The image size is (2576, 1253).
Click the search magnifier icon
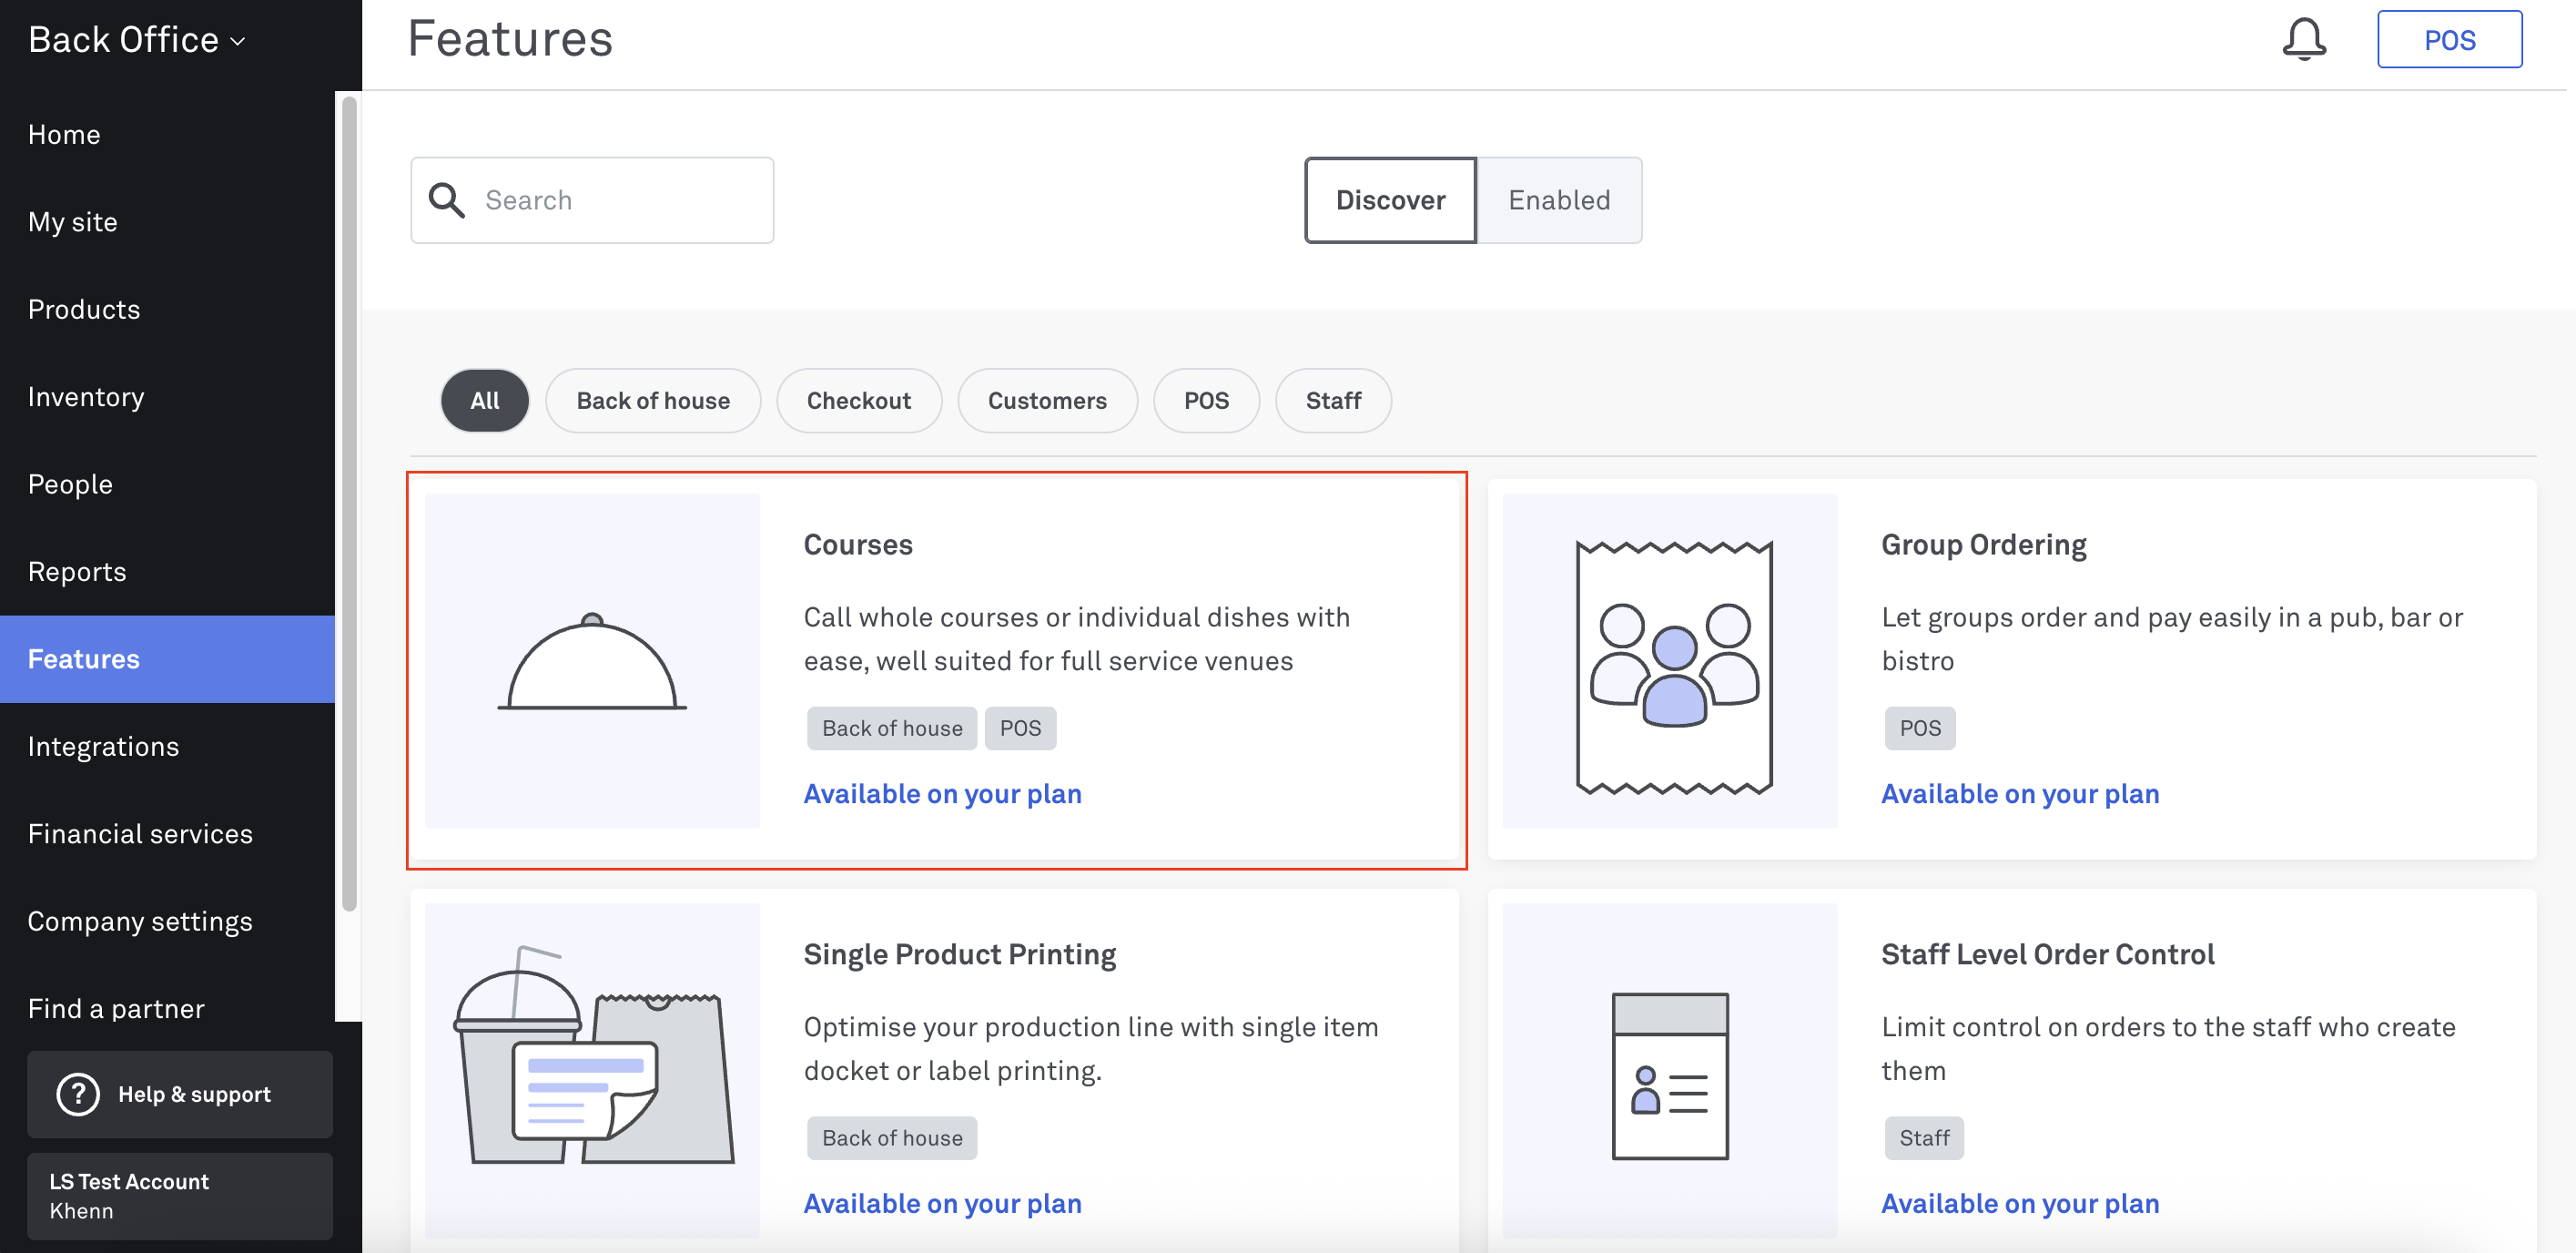pyautogui.click(x=446, y=200)
